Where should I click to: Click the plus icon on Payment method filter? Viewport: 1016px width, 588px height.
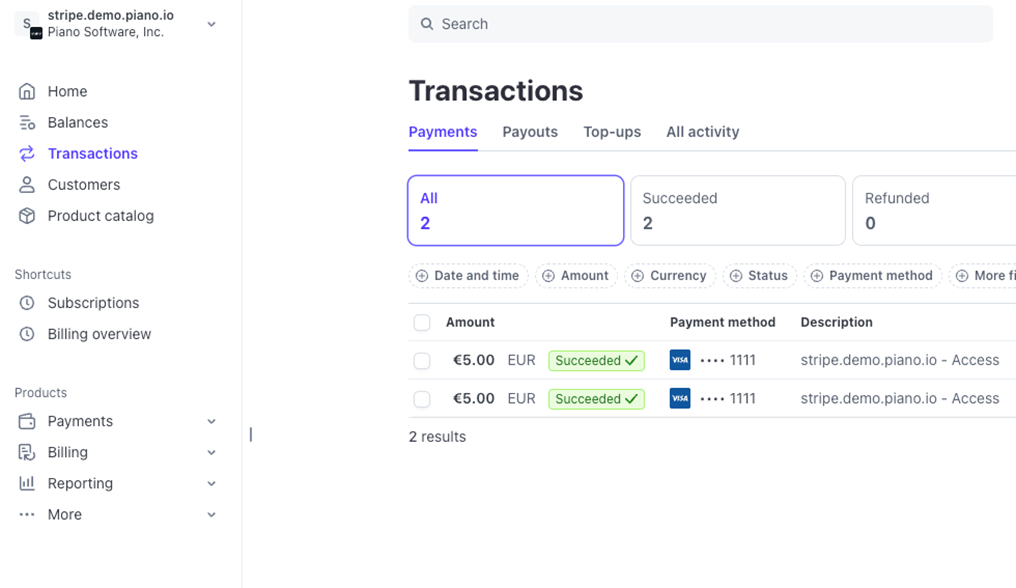click(817, 276)
